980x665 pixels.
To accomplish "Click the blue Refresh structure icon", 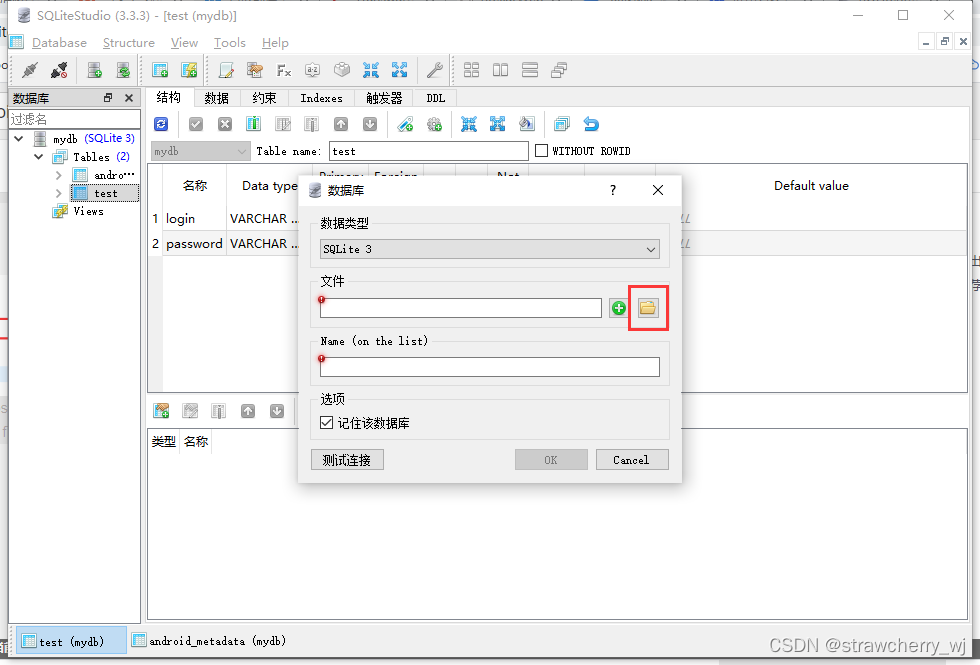I will 161,124.
